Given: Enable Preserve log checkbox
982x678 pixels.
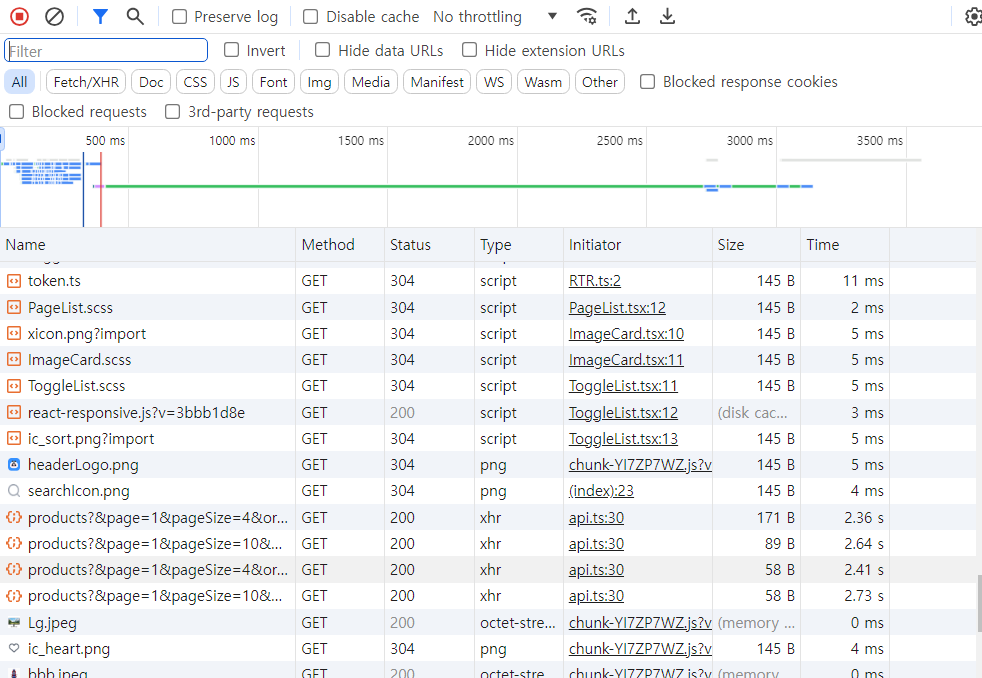Looking at the screenshot, I should [x=179, y=17].
